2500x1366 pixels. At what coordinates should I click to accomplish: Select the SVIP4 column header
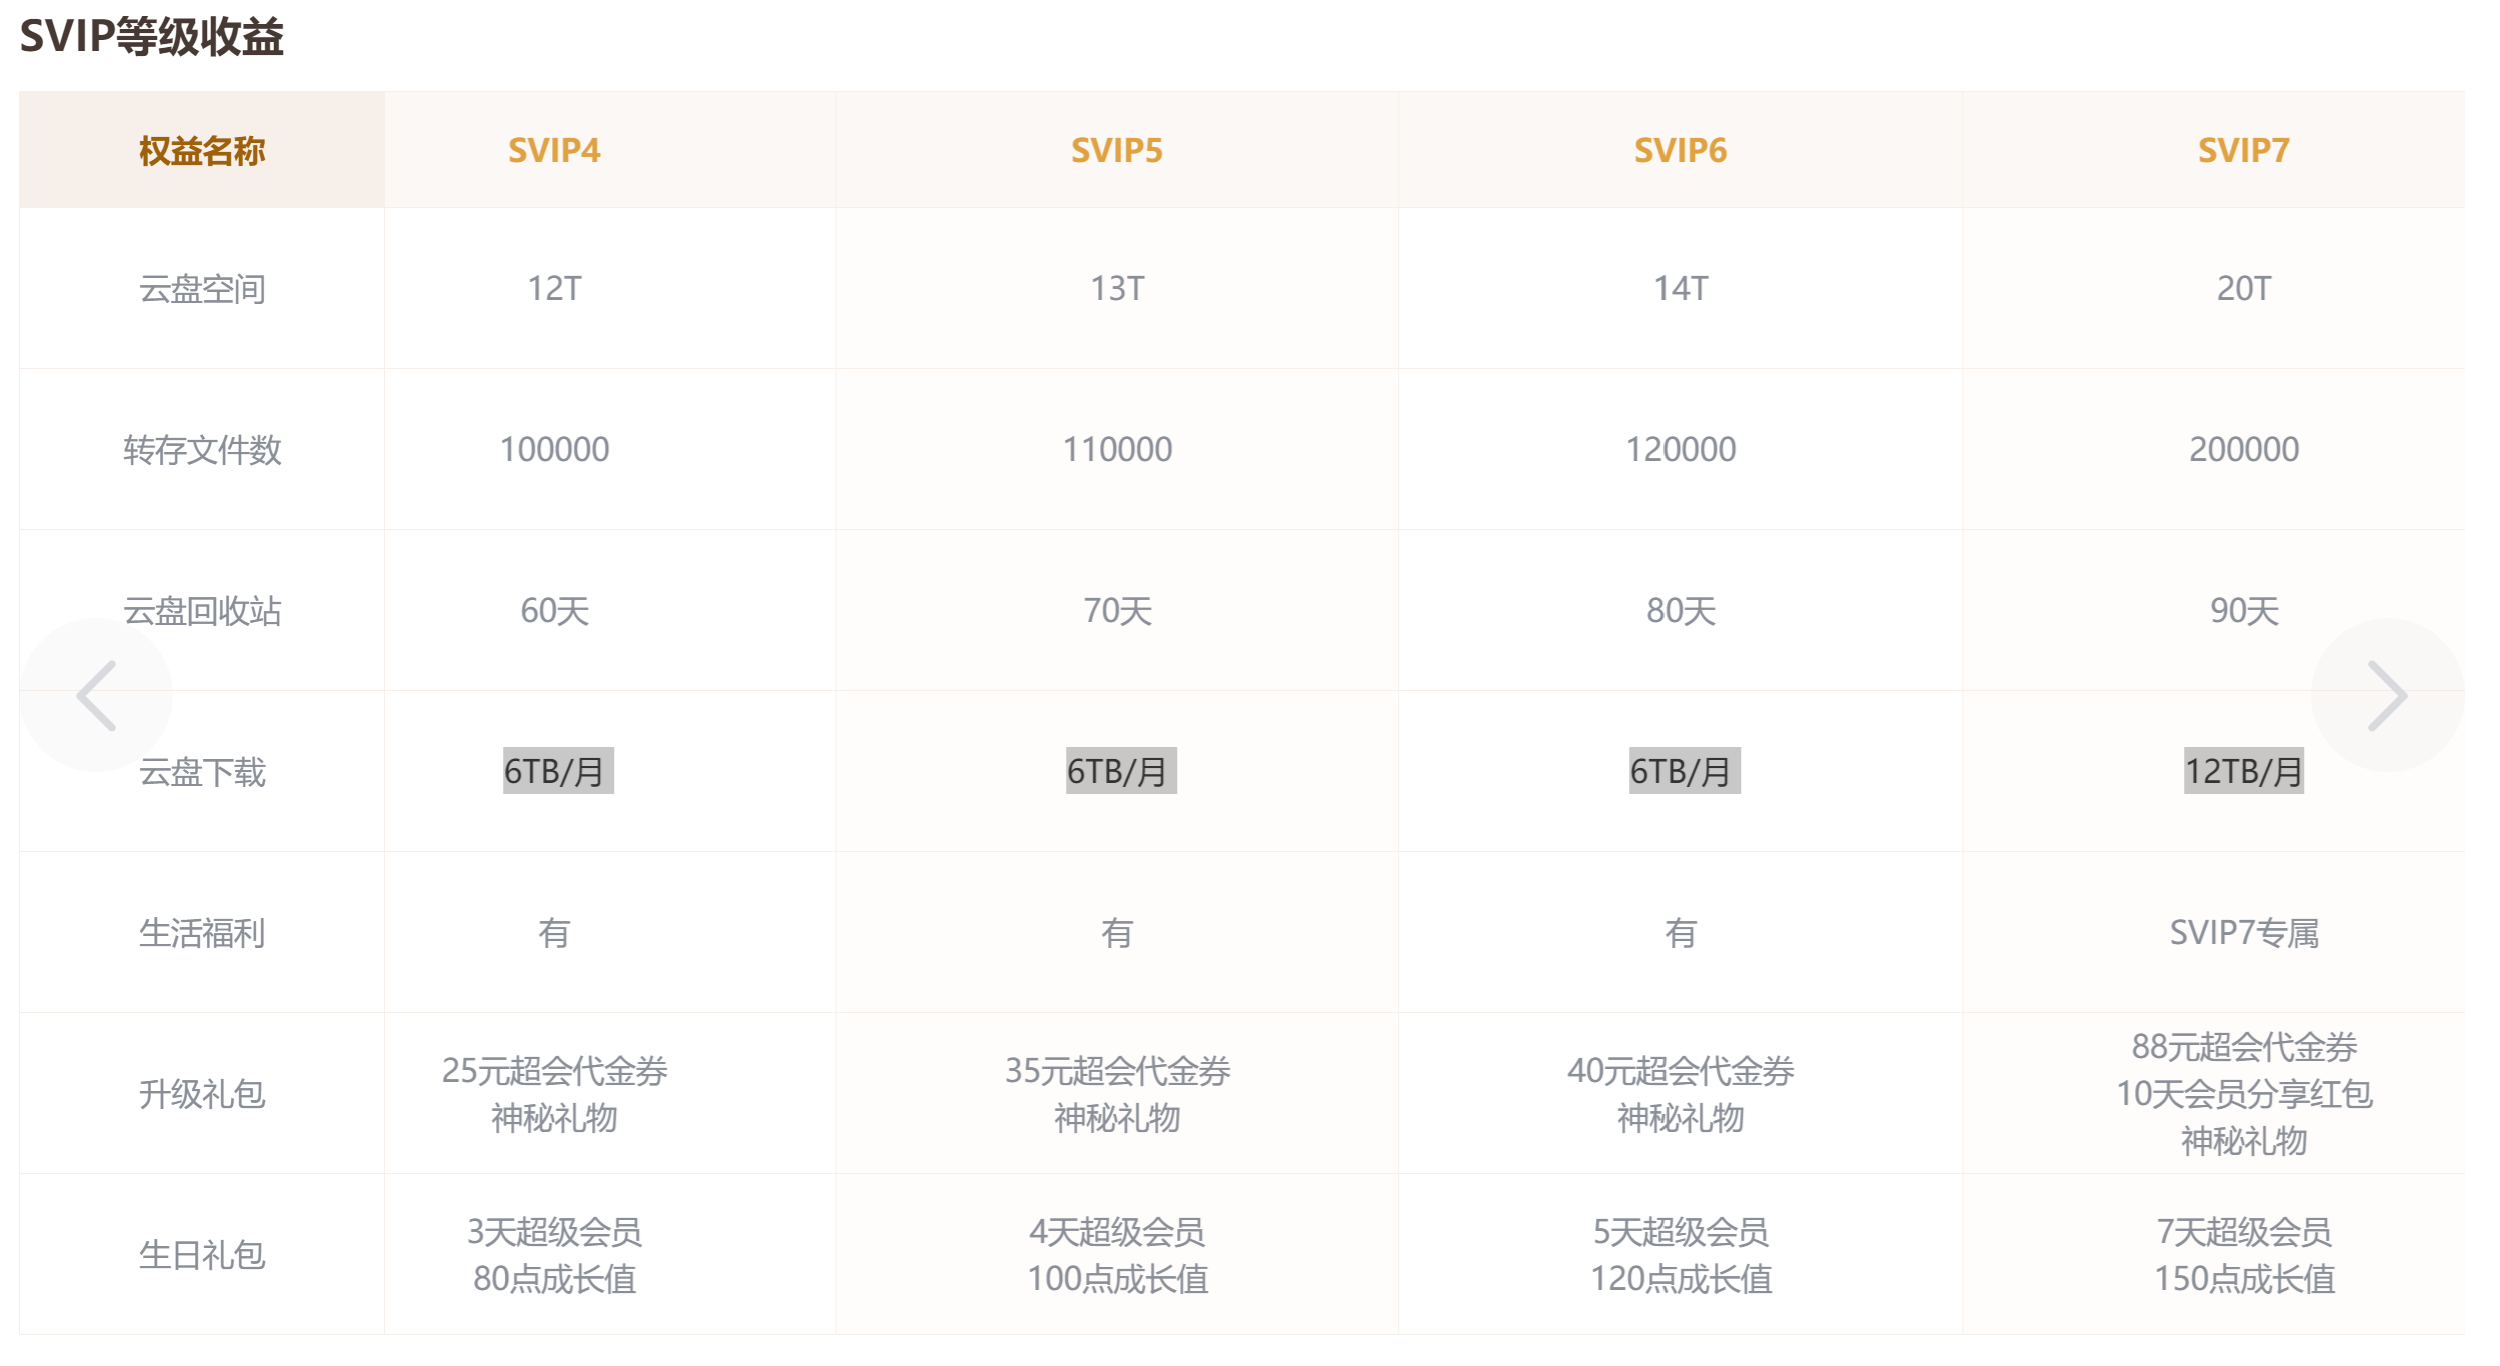click(x=553, y=150)
